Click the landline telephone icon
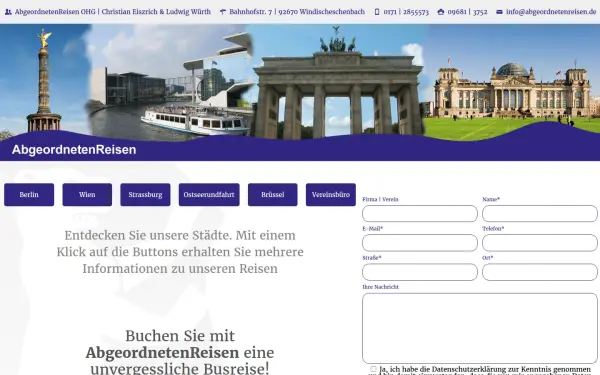 coord(440,12)
